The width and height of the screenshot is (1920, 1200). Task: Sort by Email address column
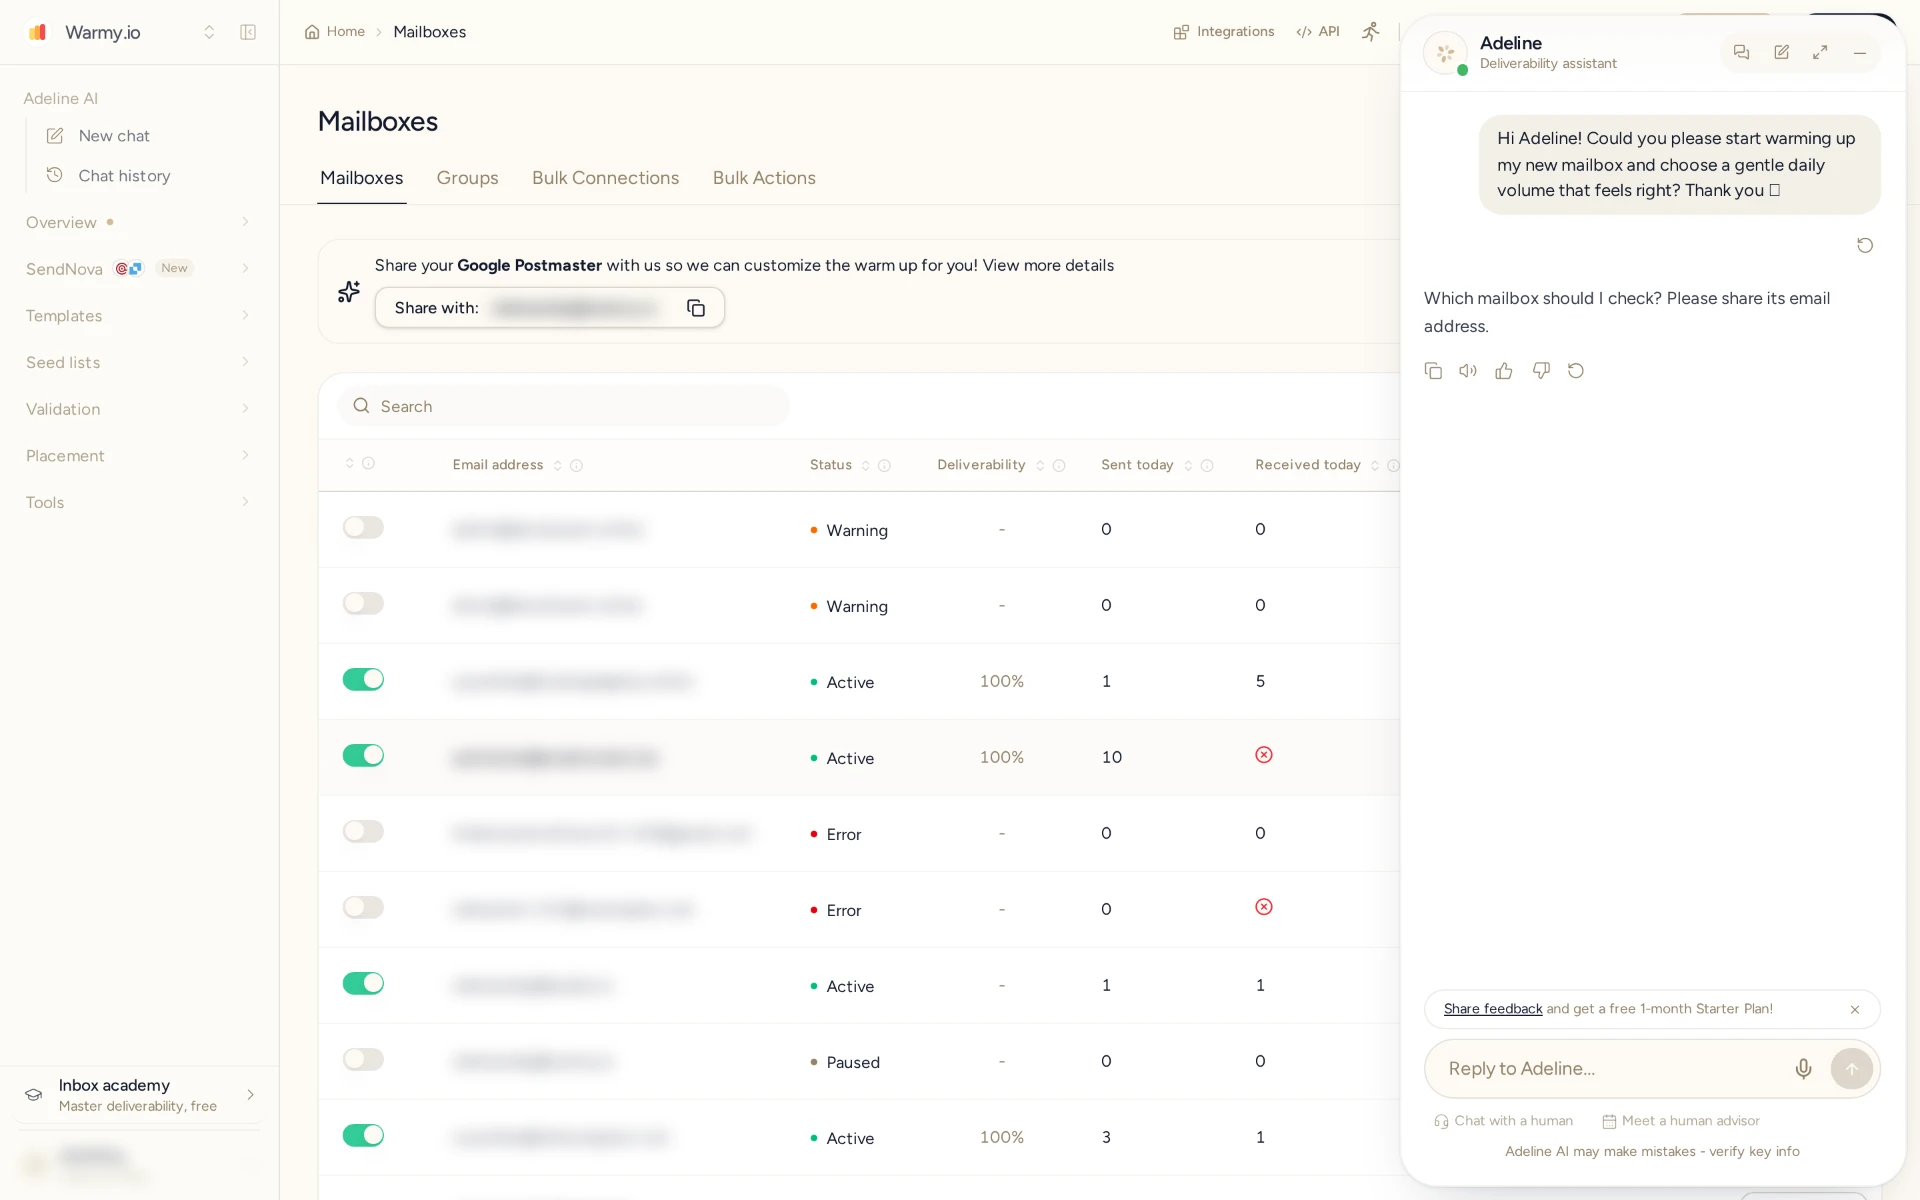click(558, 466)
